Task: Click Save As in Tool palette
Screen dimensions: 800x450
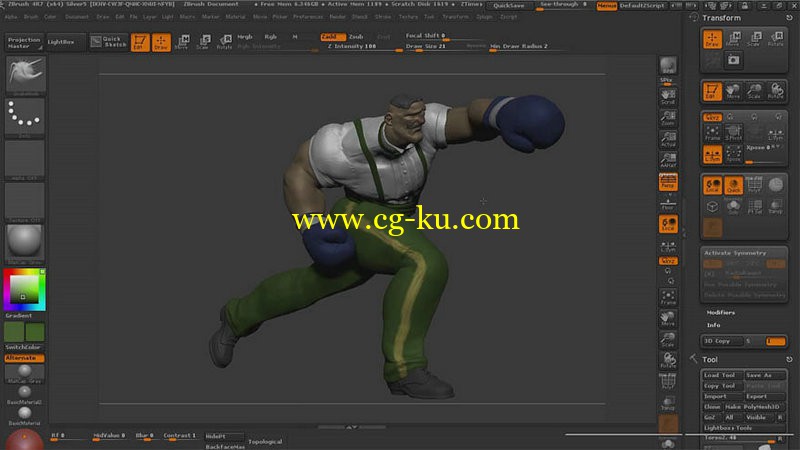Action: [x=764, y=376]
